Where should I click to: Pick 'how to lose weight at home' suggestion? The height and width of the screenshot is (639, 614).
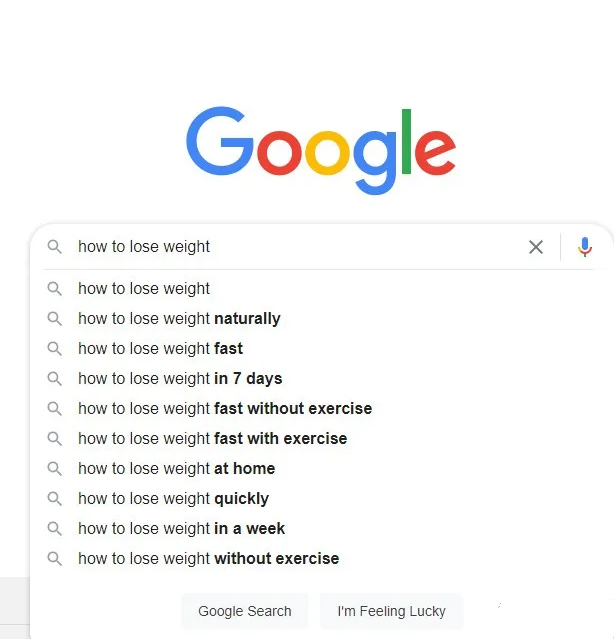pos(318,469)
